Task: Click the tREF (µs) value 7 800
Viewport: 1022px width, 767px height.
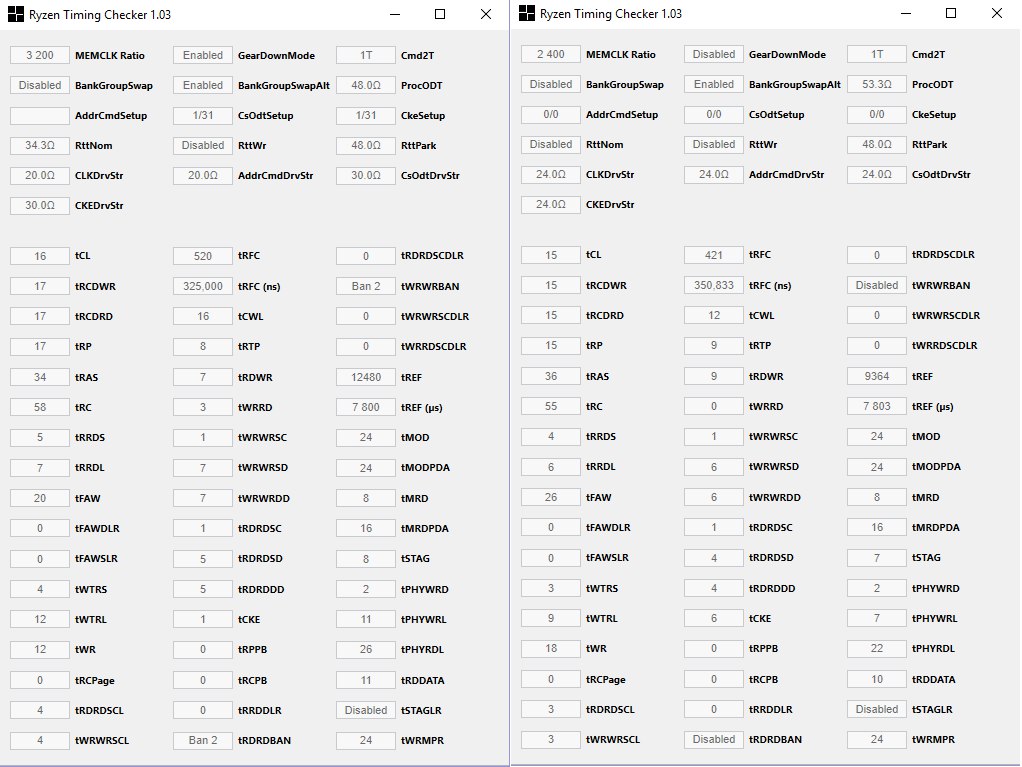Action: tap(366, 407)
